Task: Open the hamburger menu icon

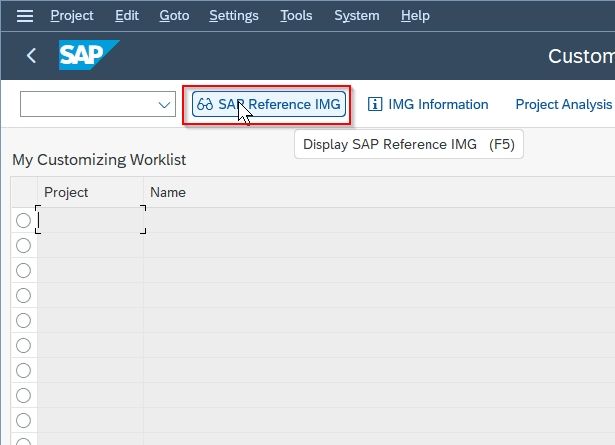Action: (x=25, y=16)
